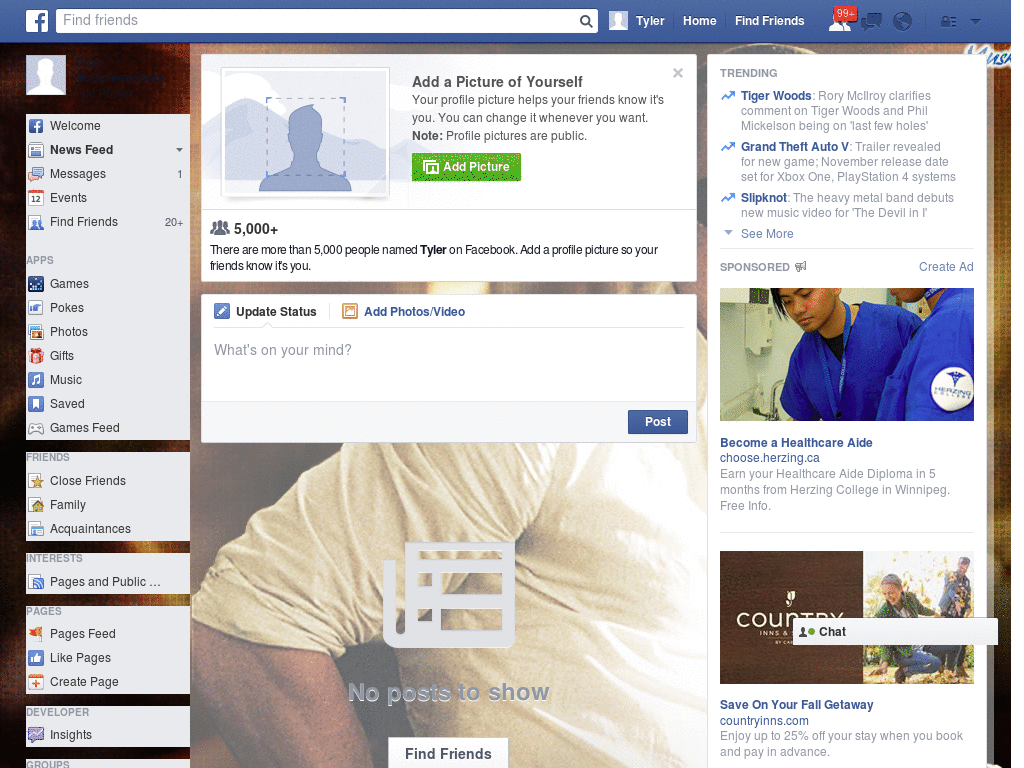The width and height of the screenshot is (1024, 768).
Task: Open Find Friends in top navigation bar
Action: 769,21
